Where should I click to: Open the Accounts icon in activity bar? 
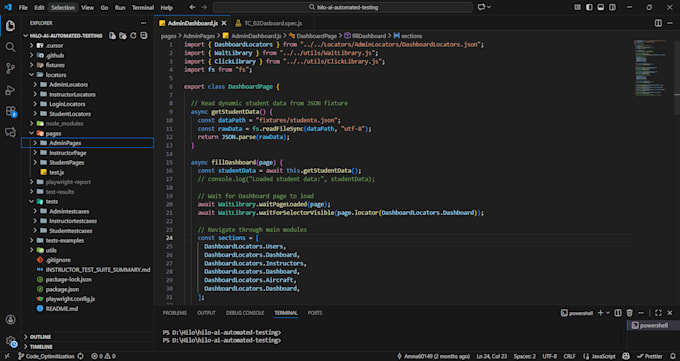click(x=10, y=320)
